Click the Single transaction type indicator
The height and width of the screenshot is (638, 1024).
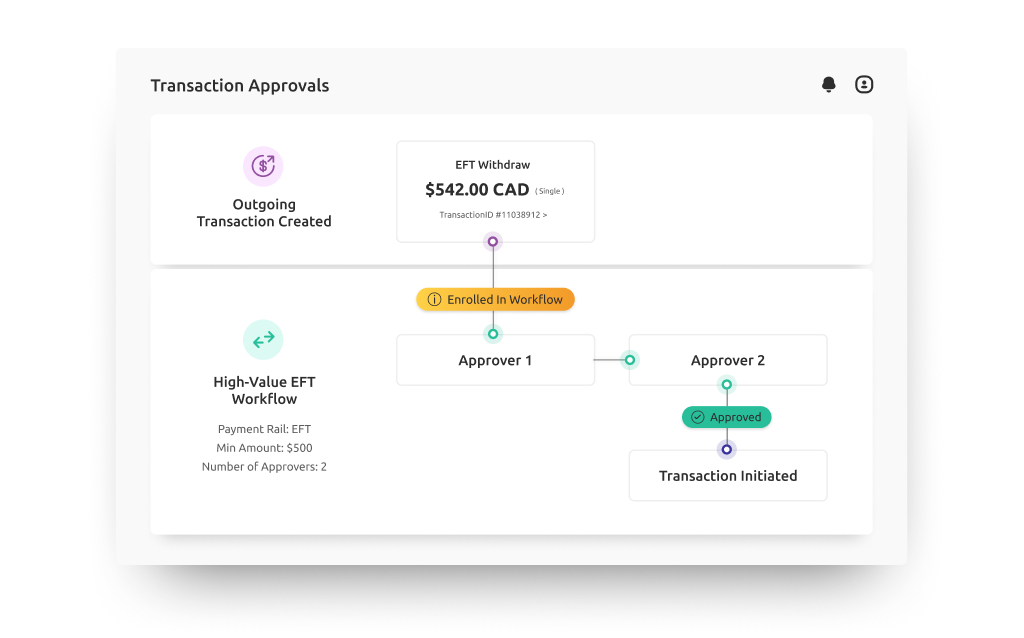[x=548, y=190]
